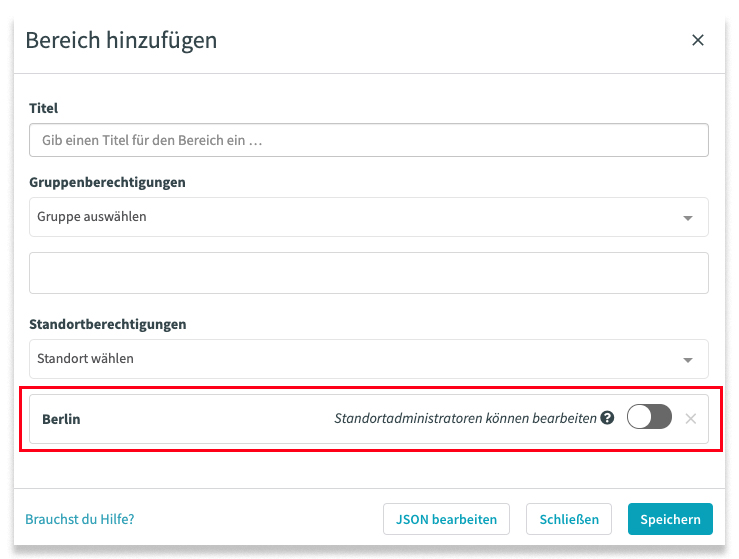Click the empty group permissions box
This screenshot has width=739, height=559.
[368, 273]
